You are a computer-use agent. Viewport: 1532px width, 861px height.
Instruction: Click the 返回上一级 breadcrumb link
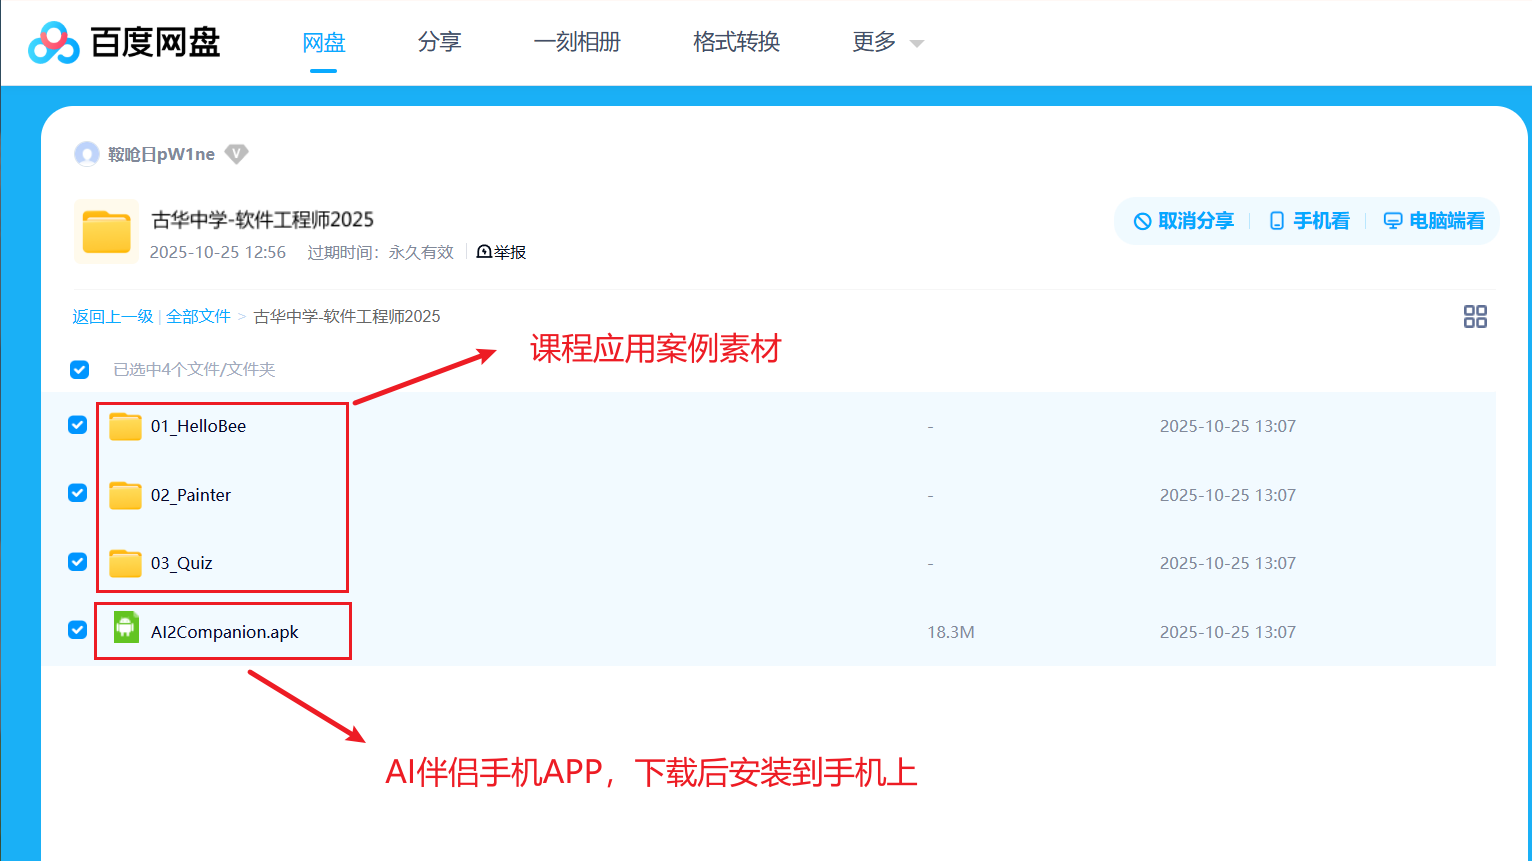(x=113, y=317)
